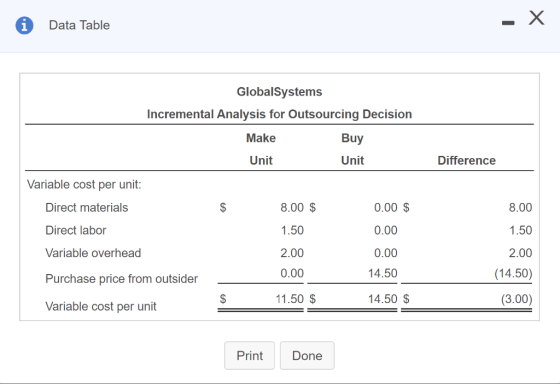The image size is (560, 384).
Task: Click Purchase price Make value 0.00
Action: pyautogui.click(x=292, y=273)
